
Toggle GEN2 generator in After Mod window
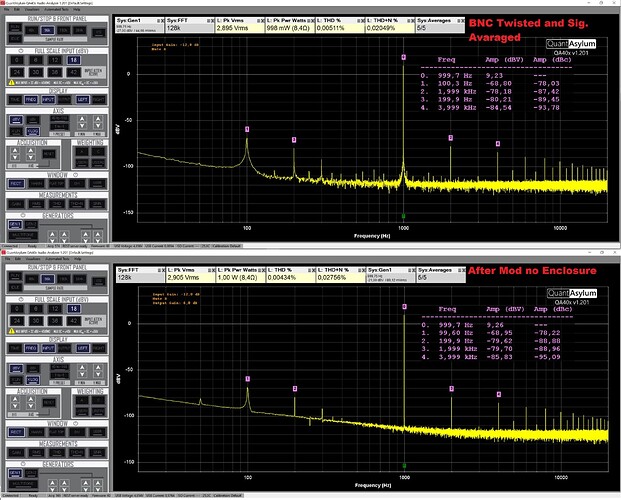coord(31,473)
